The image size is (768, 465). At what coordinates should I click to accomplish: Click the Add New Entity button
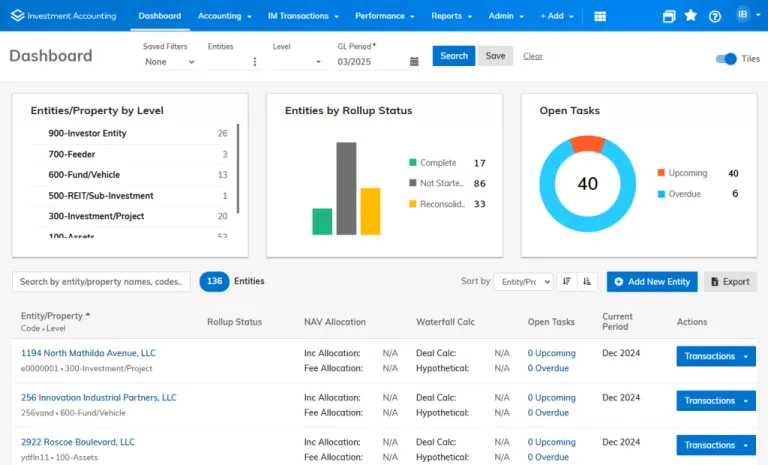[x=652, y=282]
